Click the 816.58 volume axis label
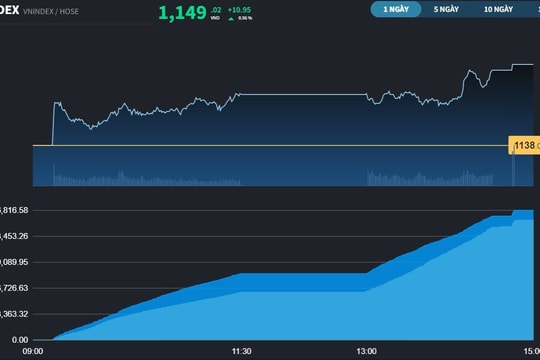This screenshot has height=360, width=540. click(x=14, y=210)
